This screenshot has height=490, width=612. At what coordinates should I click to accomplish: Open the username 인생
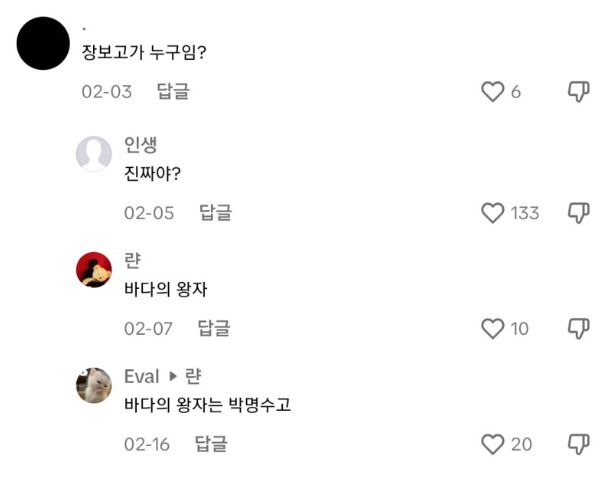(x=141, y=144)
